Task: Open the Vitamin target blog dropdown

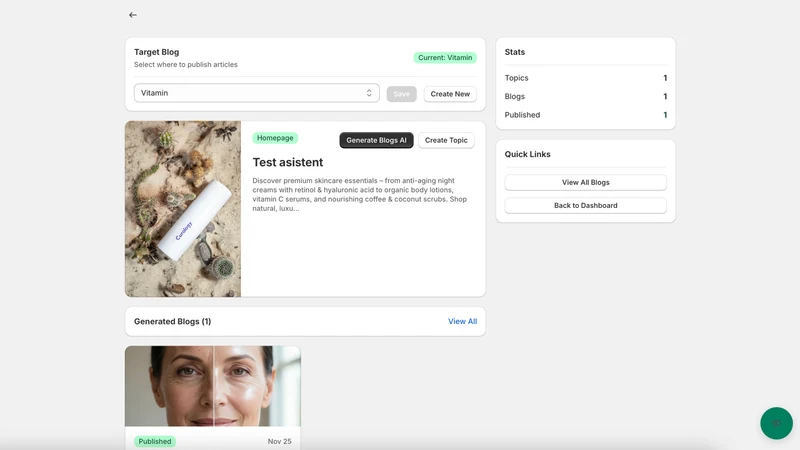Action: (257, 93)
